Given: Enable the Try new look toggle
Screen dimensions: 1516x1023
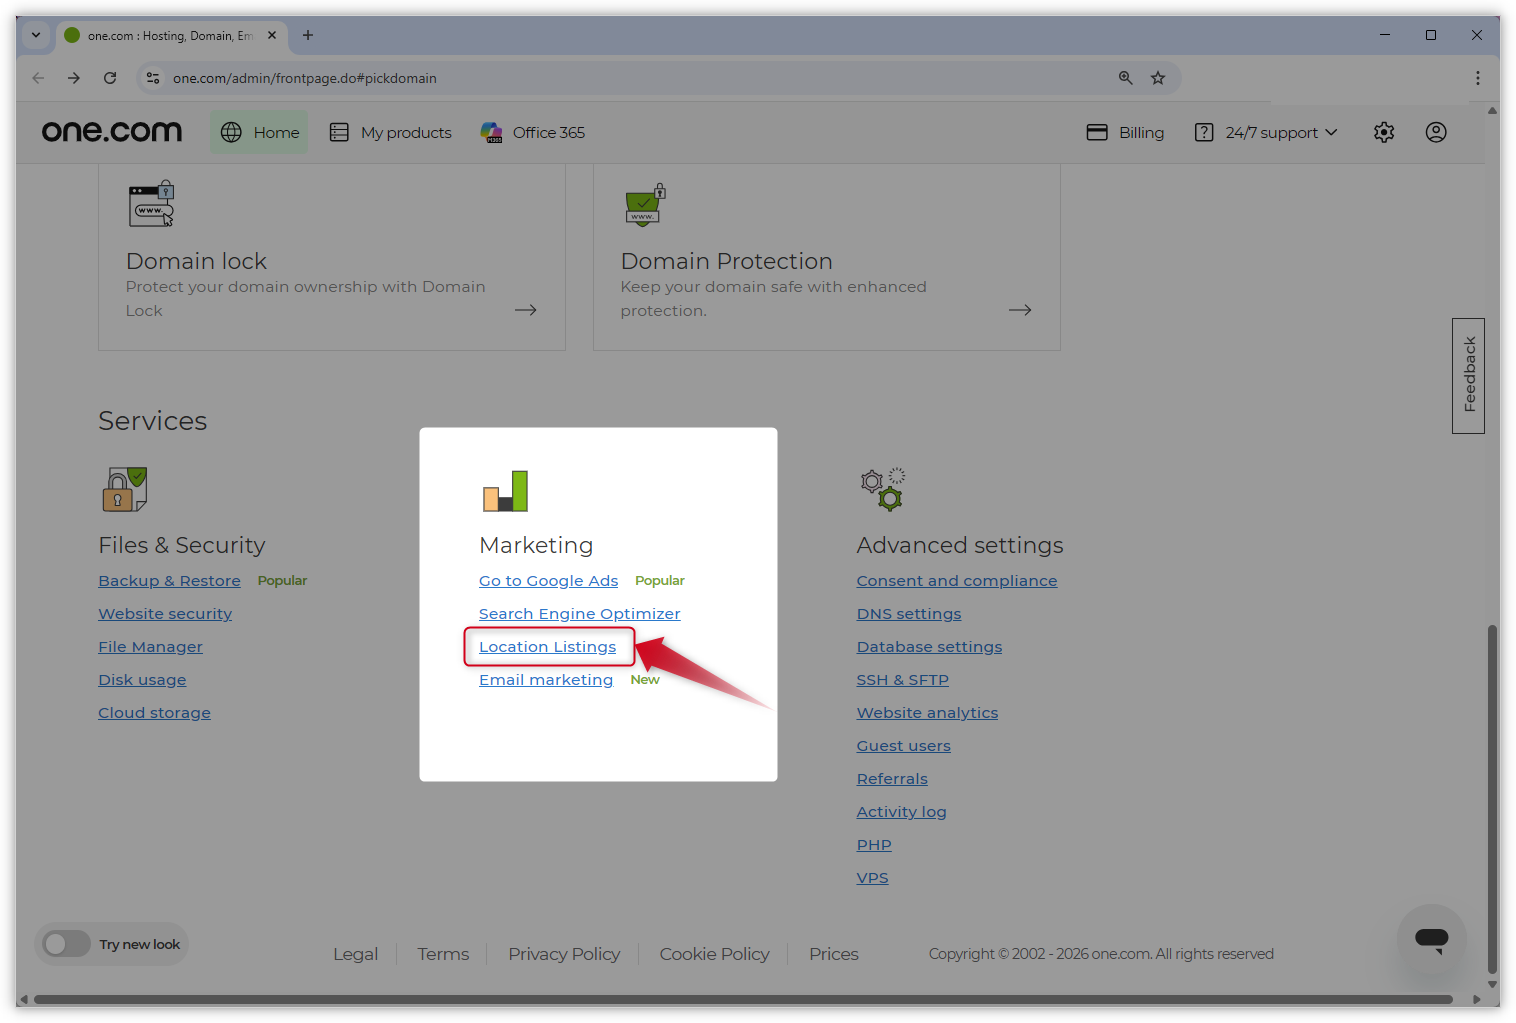Looking at the screenshot, I should (x=66, y=943).
